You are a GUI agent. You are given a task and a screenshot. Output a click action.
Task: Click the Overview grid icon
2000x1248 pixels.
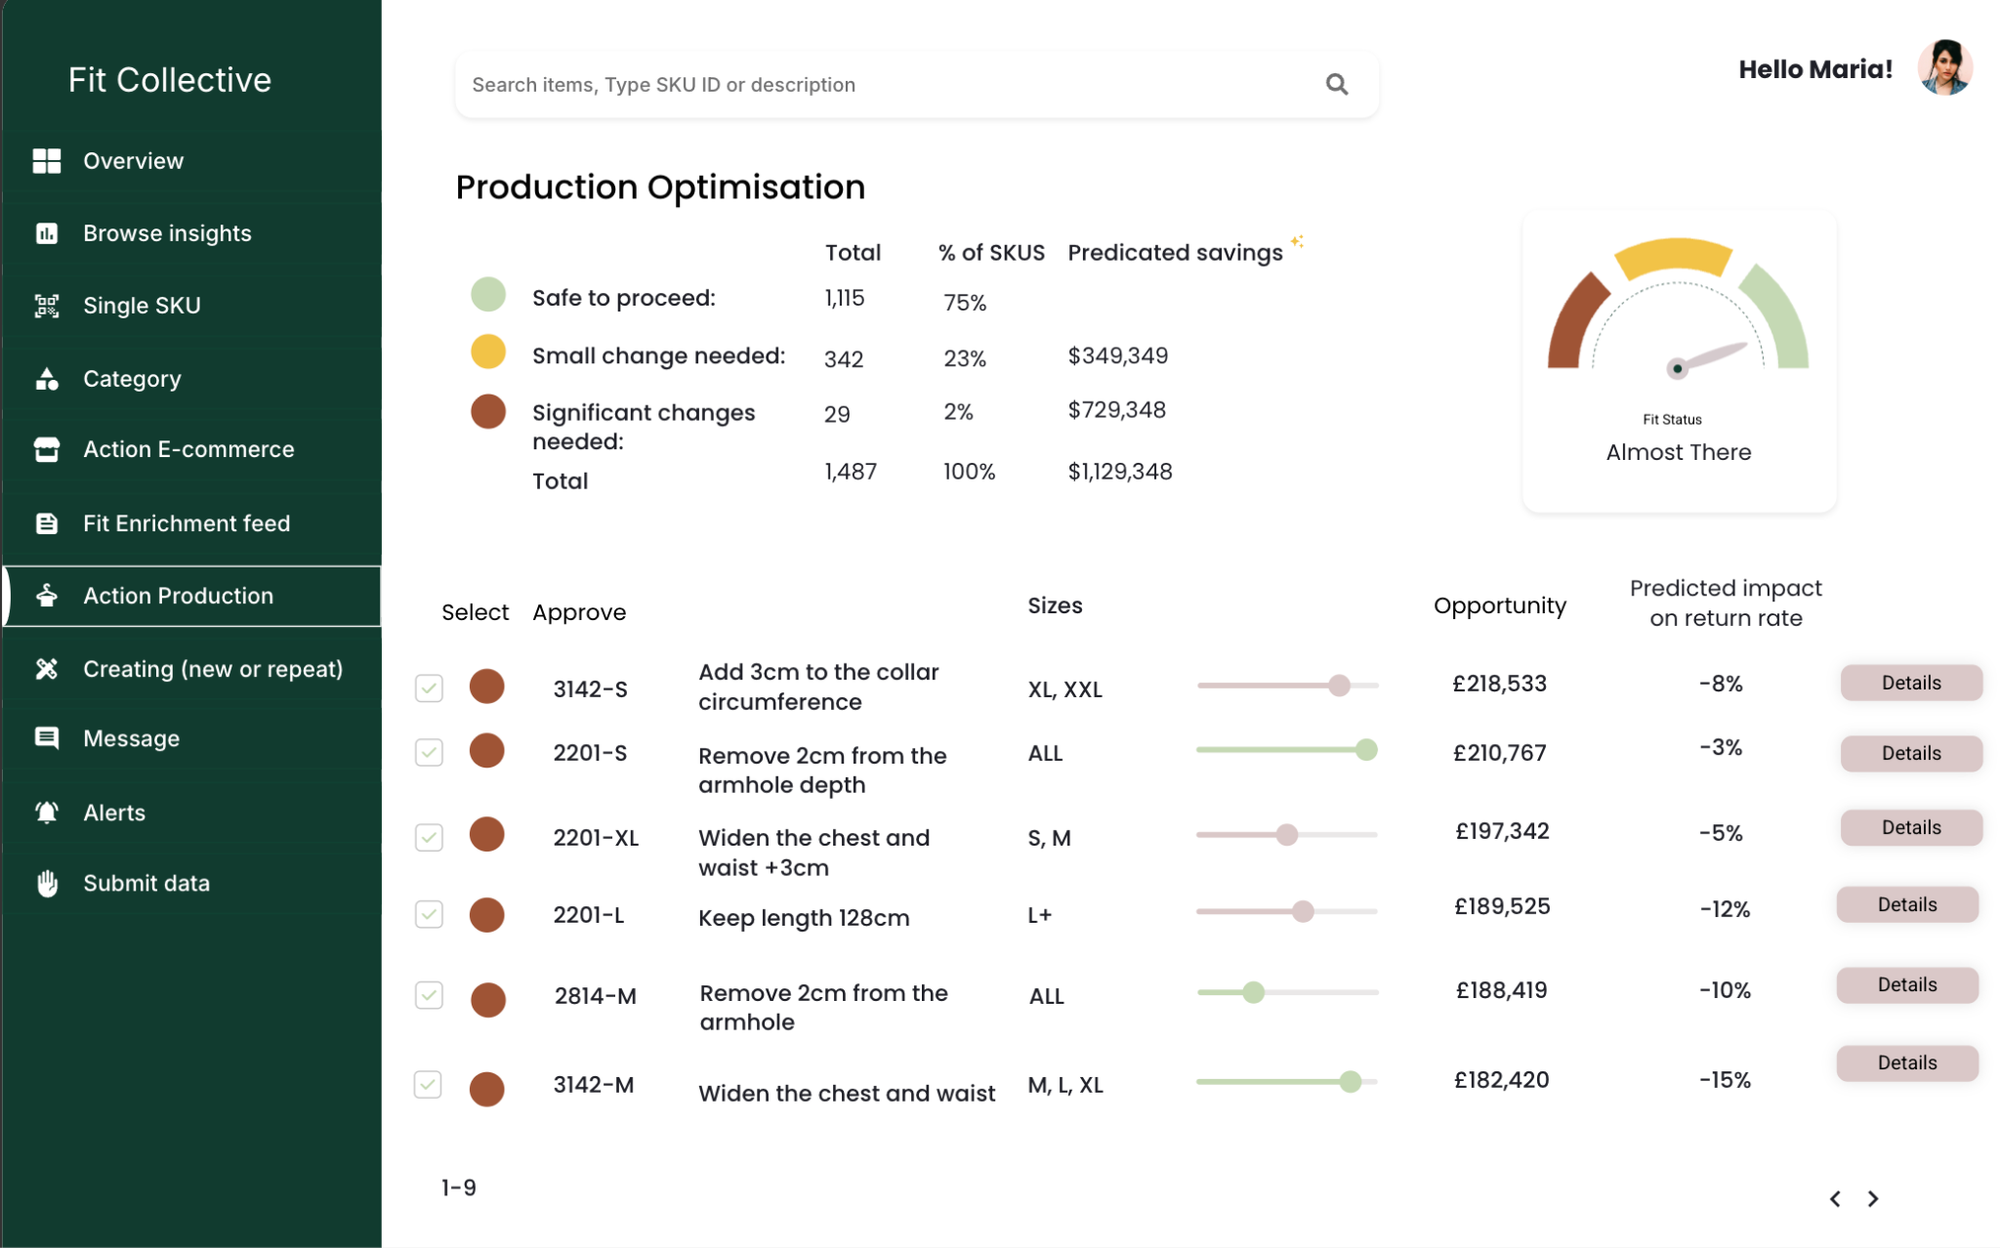point(47,161)
